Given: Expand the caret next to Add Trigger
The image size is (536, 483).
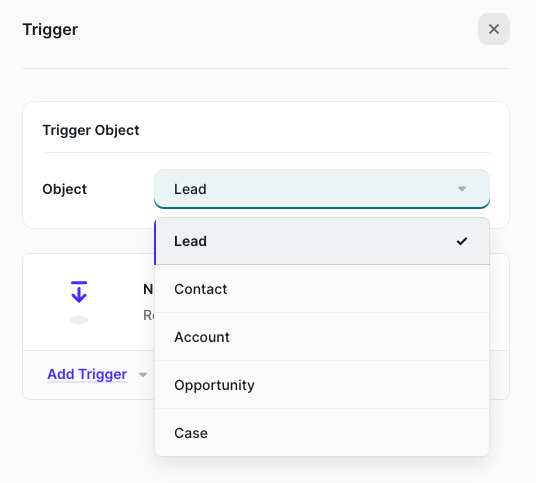Looking at the screenshot, I should (x=143, y=375).
